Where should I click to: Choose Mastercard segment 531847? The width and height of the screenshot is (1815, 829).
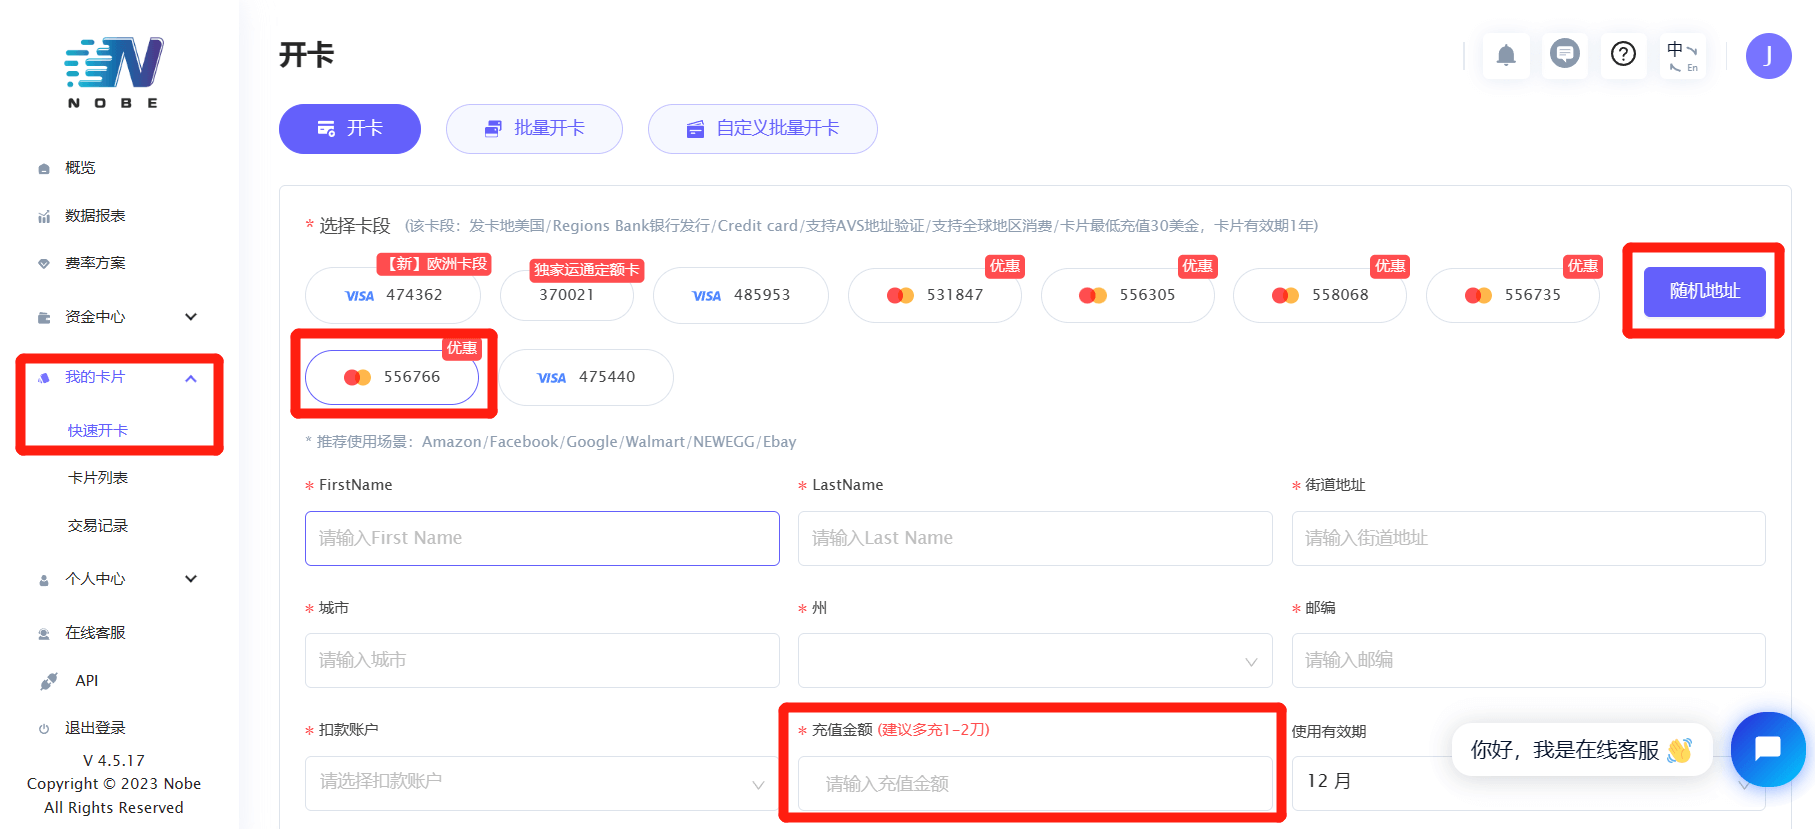click(x=935, y=295)
